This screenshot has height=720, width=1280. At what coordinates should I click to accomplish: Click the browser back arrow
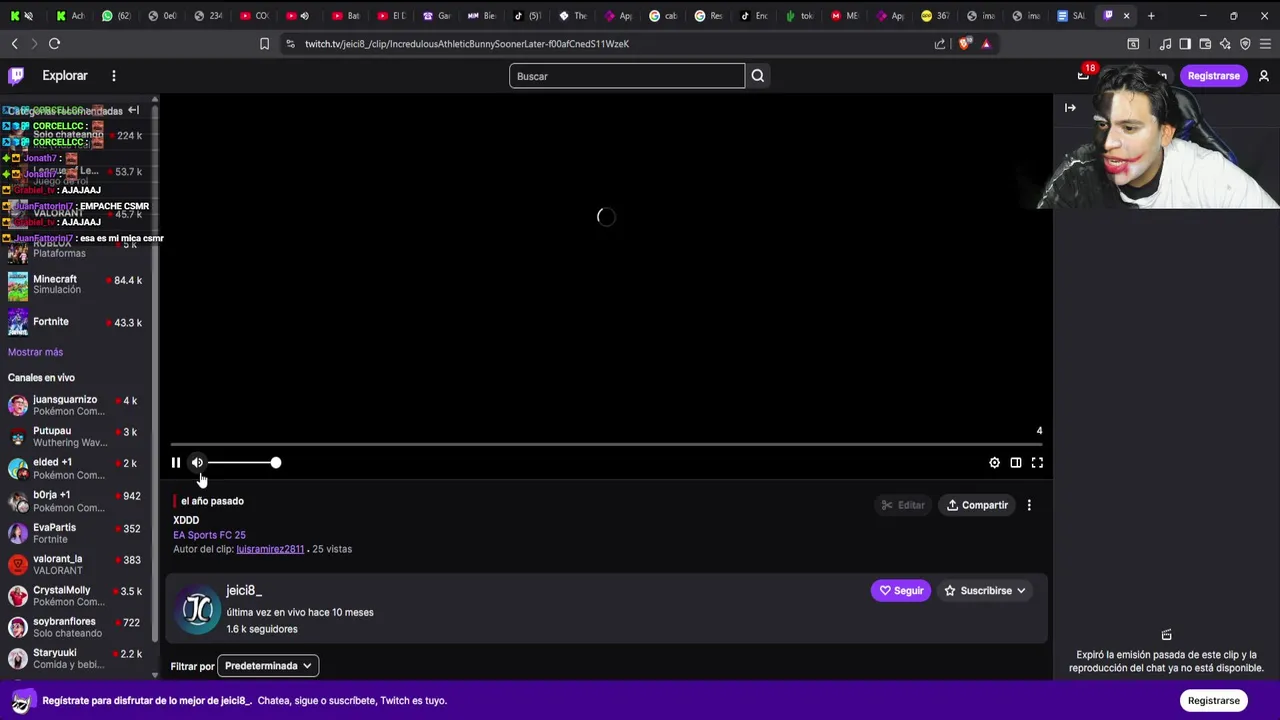tap(14, 44)
